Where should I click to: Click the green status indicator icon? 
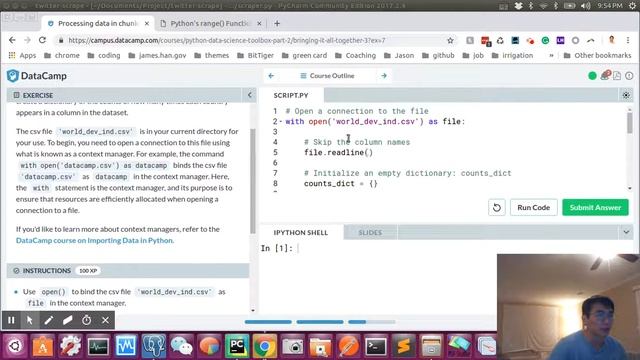(592, 76)
